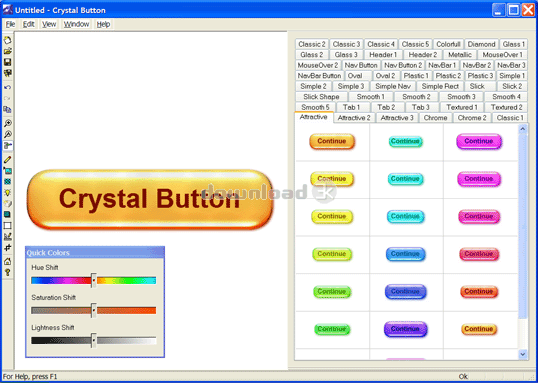The width and height of the screenshot is (538, 383).
Task: Select the pencil text tool icon
Action: (x=8, y=160)
